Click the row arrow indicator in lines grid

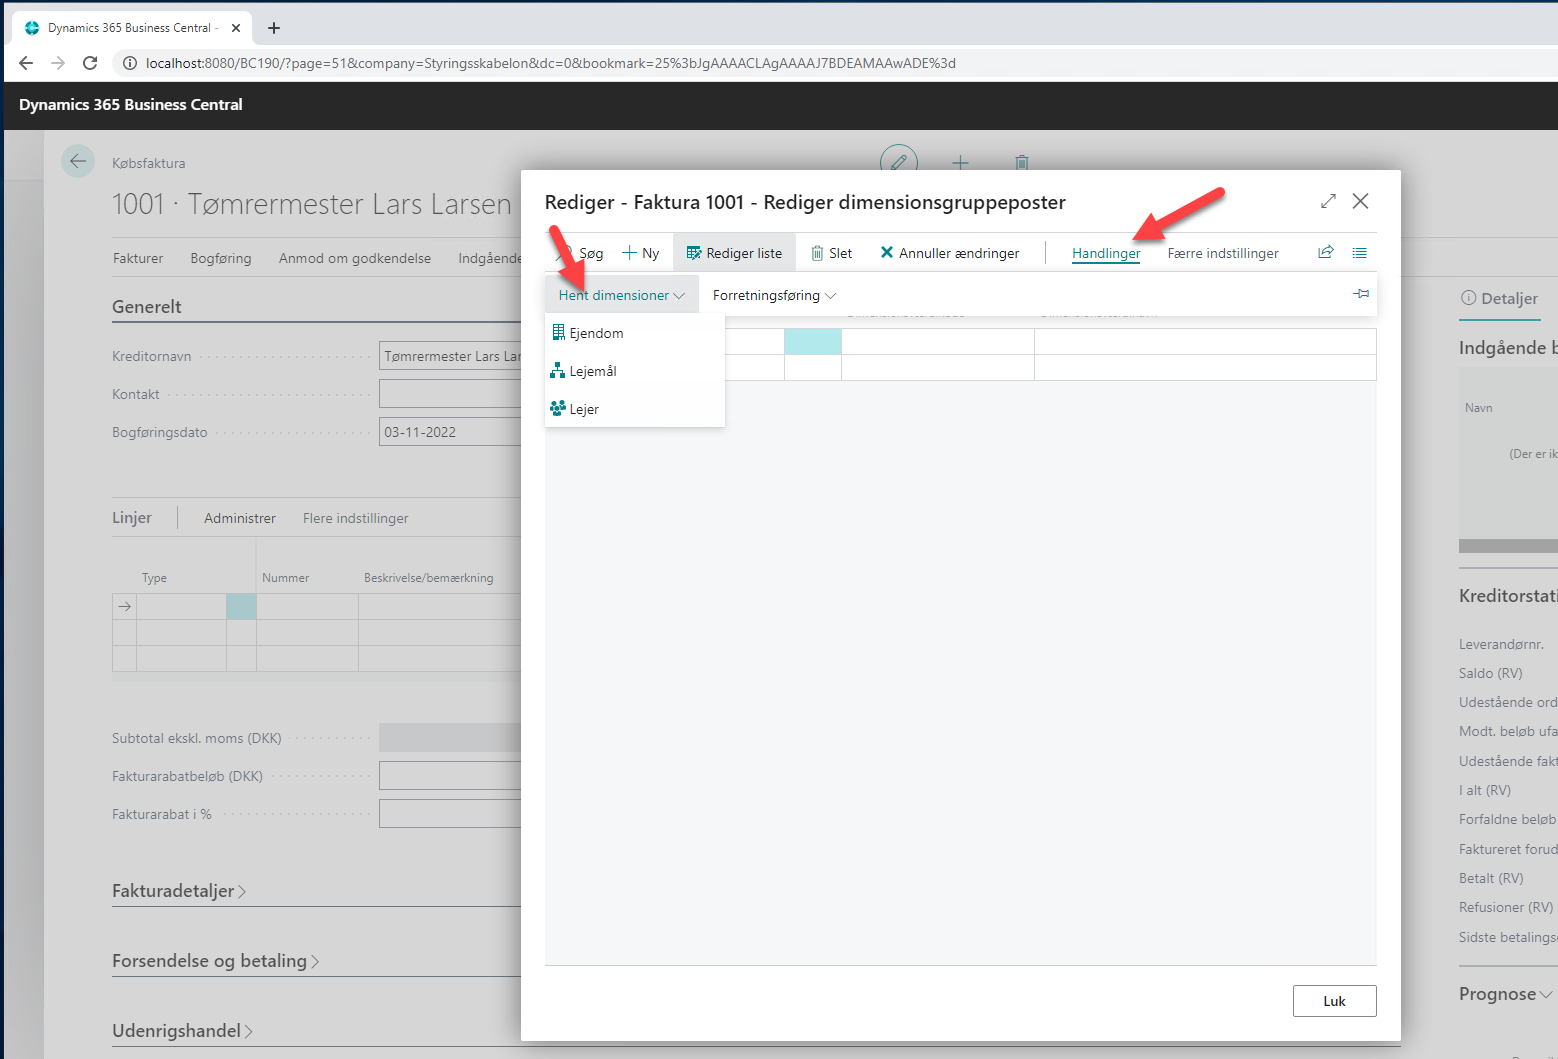[124, 606]
